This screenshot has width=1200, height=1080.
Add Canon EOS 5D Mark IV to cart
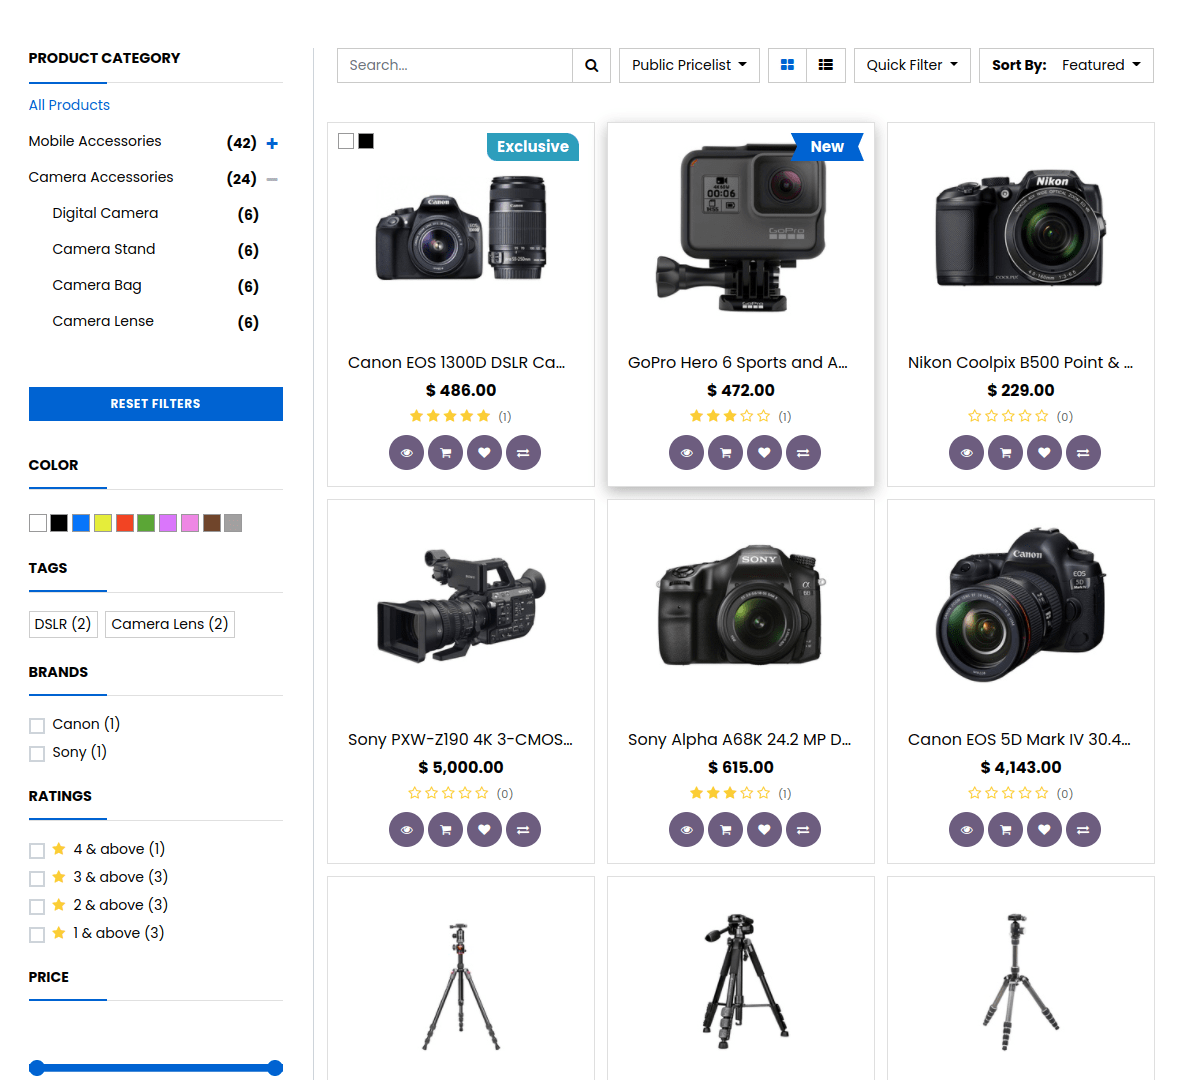1005,829
